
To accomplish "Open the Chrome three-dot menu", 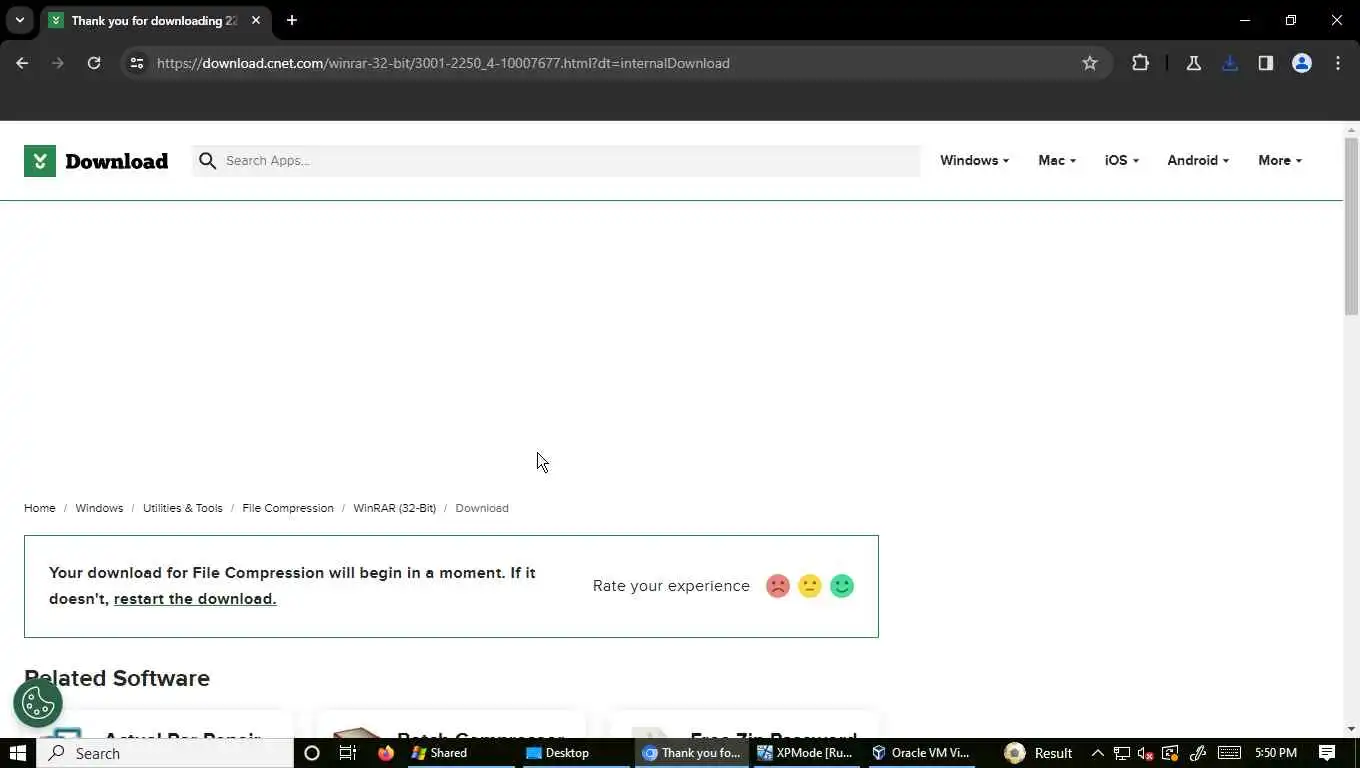I will point(1338,63).
